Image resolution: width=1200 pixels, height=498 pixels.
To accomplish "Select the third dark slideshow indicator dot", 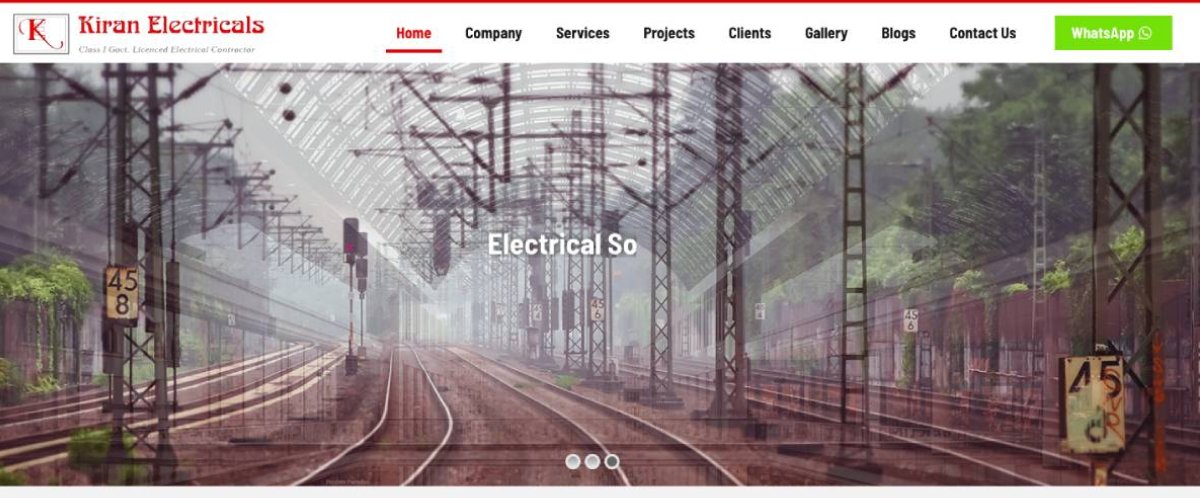I will 611,461.
